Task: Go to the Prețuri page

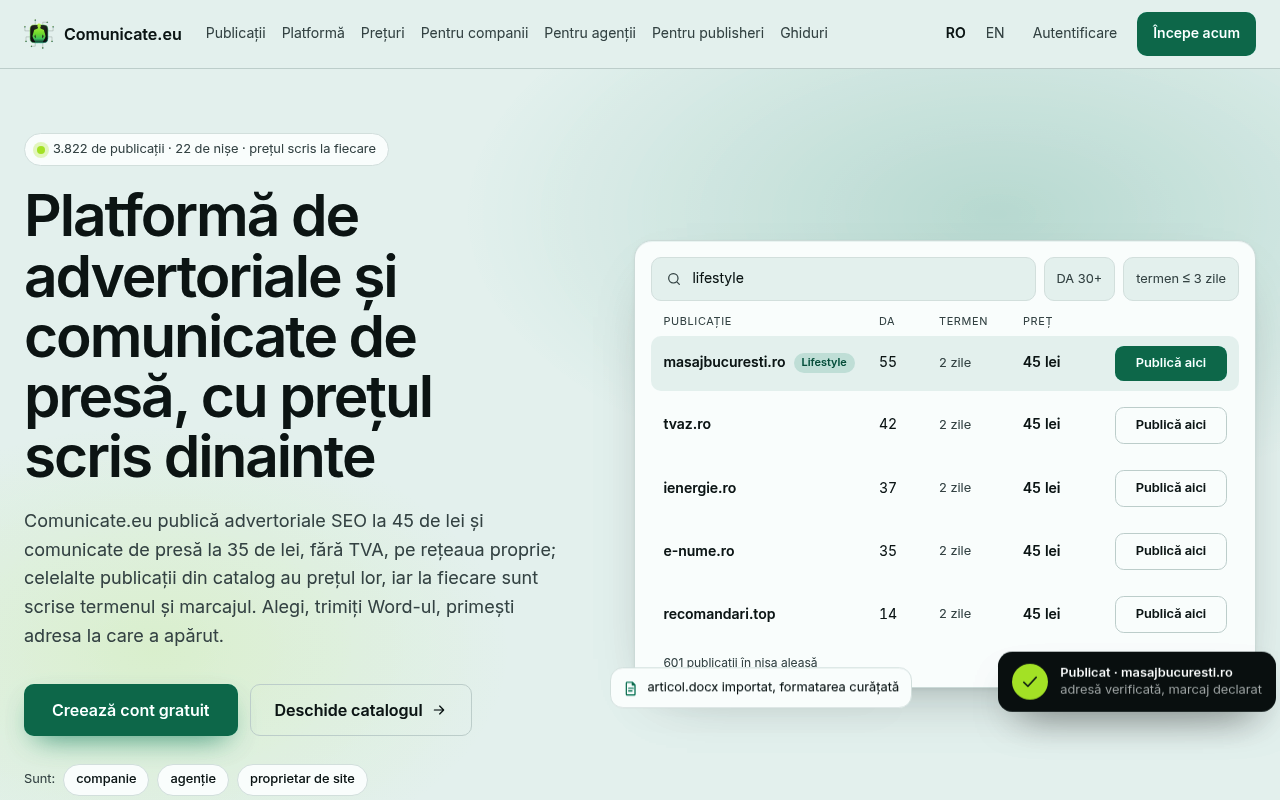Action: [383, 33]
